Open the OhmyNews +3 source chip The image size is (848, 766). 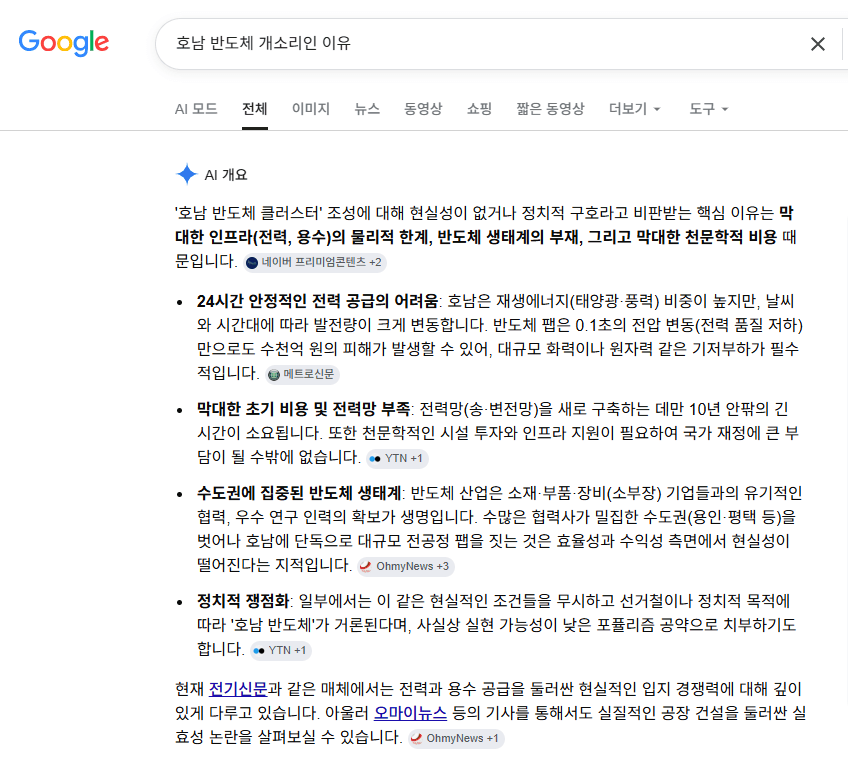(x=405, y=566)
